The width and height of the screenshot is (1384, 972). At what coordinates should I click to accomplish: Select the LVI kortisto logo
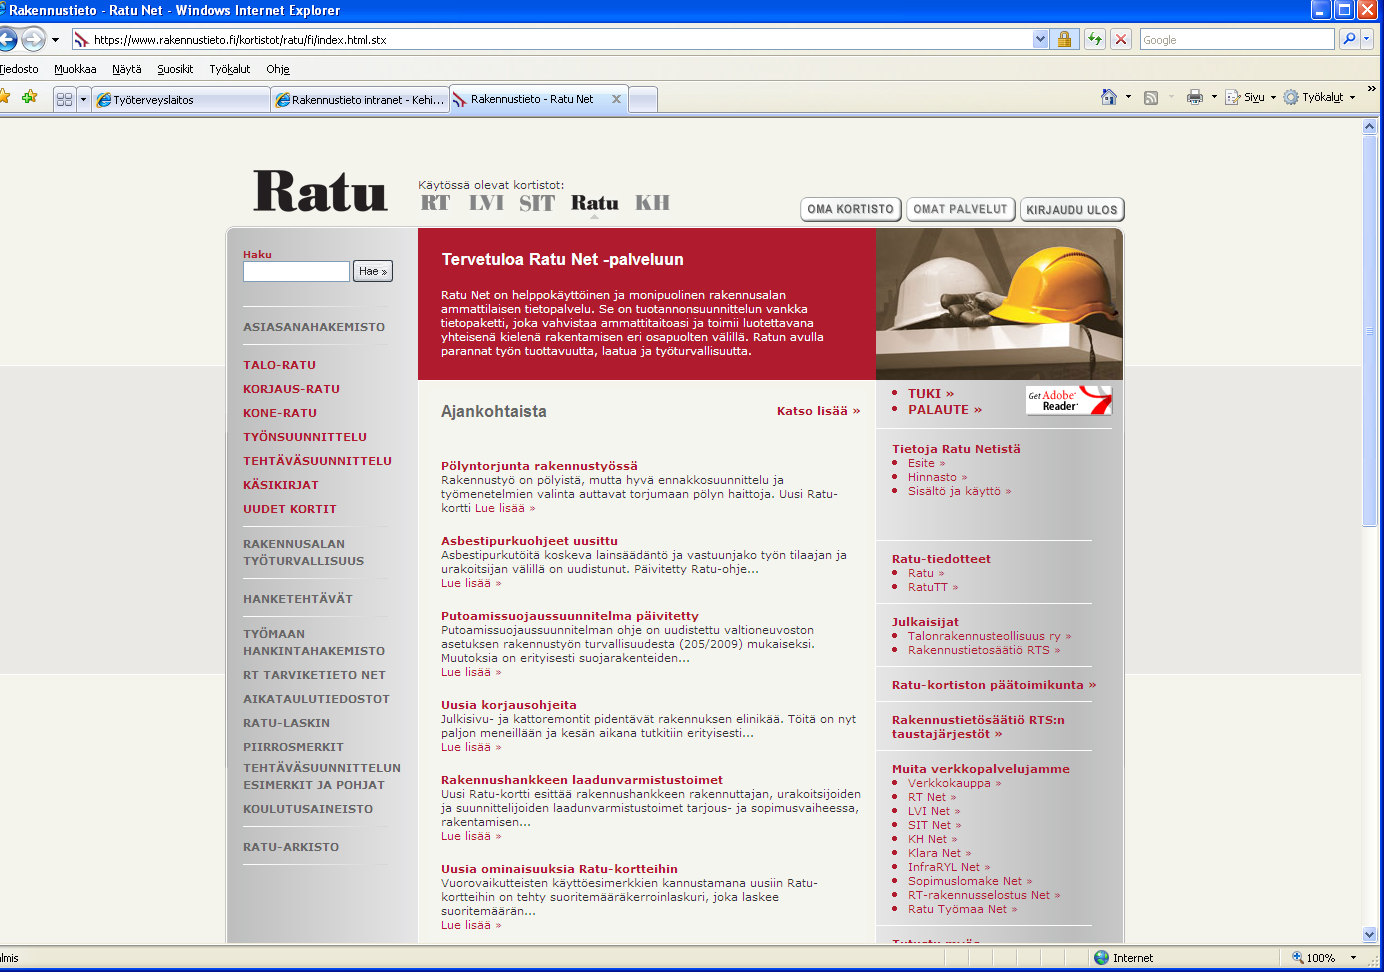(486, 203)
